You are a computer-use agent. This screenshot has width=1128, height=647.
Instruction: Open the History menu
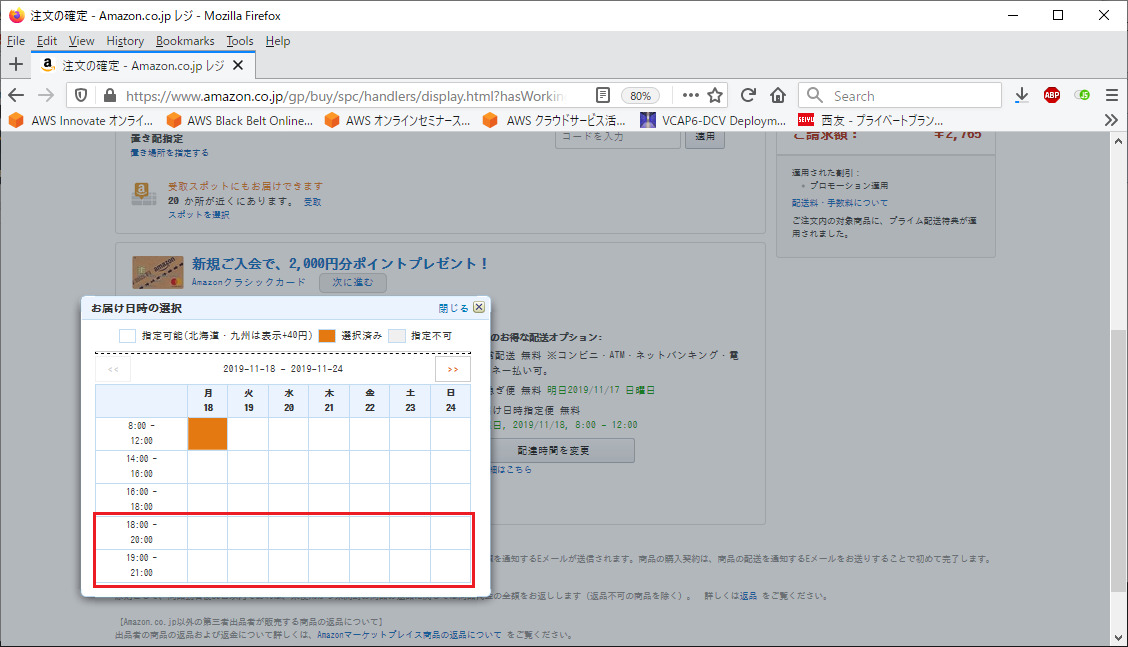coord(125,41)
